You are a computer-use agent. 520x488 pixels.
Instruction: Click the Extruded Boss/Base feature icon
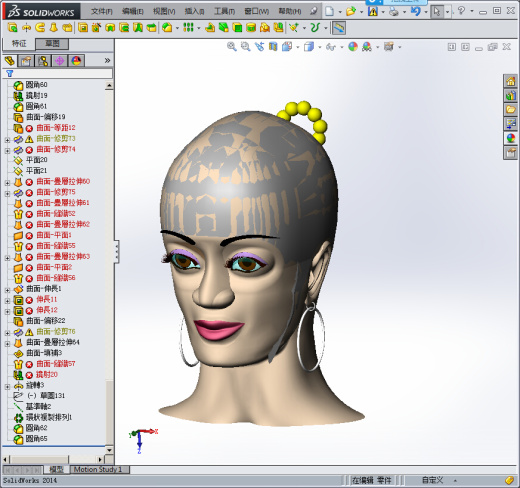(13, 28)
